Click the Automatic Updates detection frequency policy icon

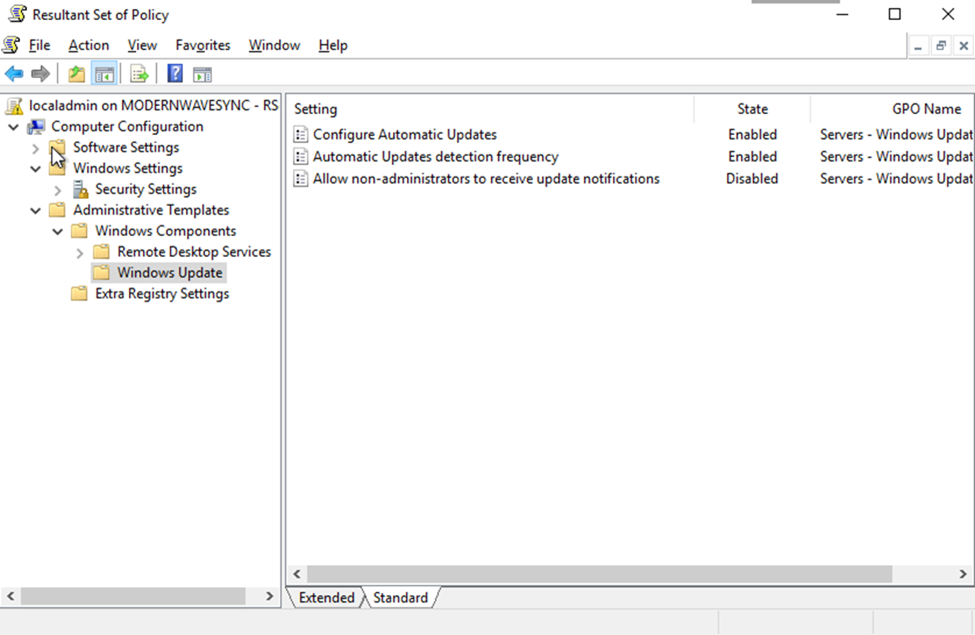coord(301,157)
